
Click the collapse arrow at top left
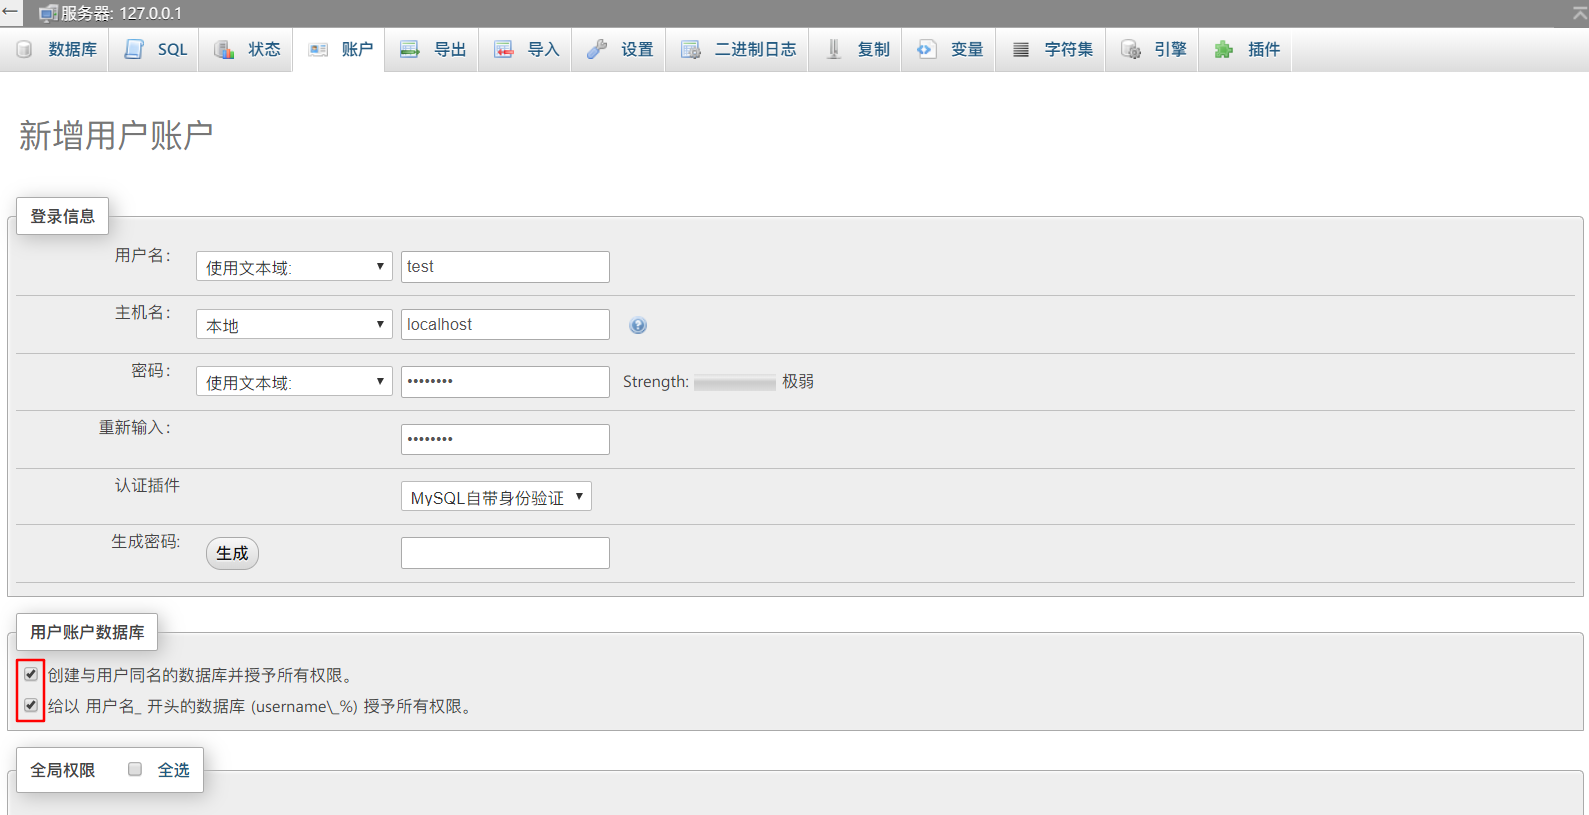click(11, 12)
